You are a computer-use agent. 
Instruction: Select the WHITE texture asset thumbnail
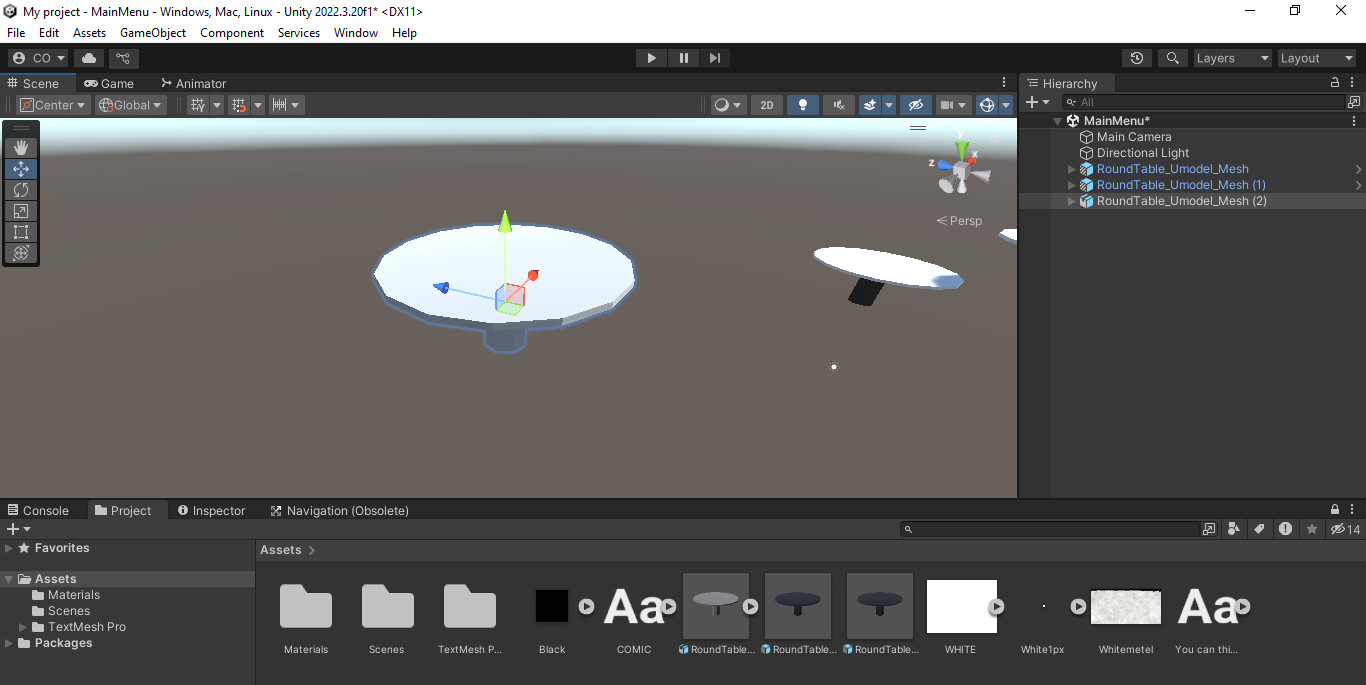click(x=961, y=606)
